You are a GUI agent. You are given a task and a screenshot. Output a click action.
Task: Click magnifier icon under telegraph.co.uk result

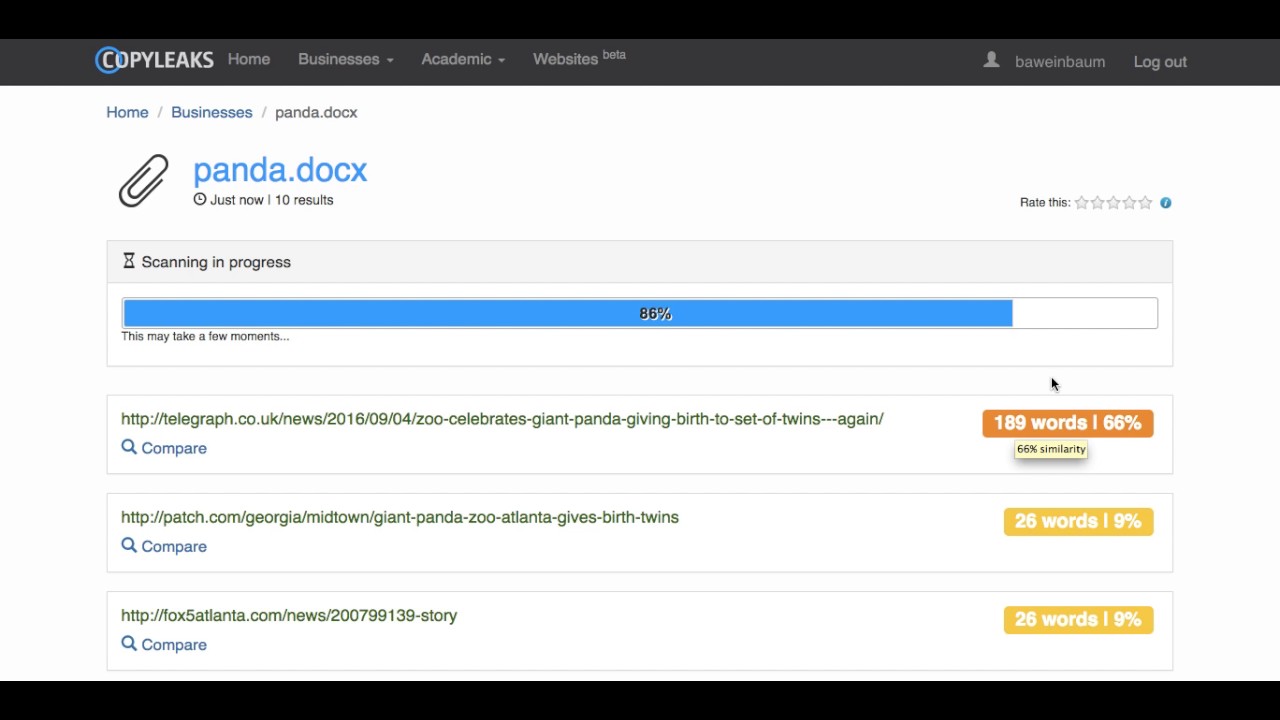click(x=129, y=447)
